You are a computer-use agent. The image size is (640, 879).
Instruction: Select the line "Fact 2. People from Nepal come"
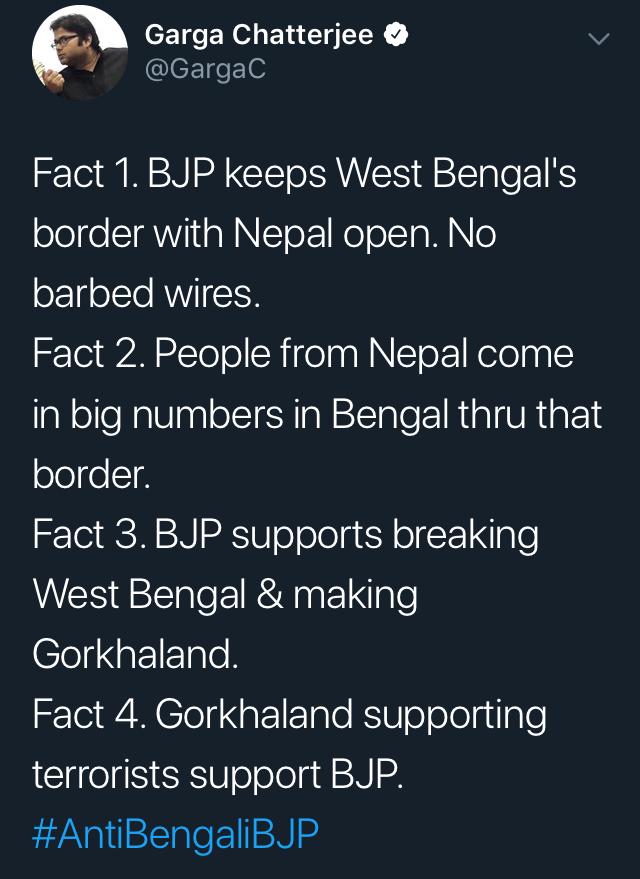click(303, 355)
